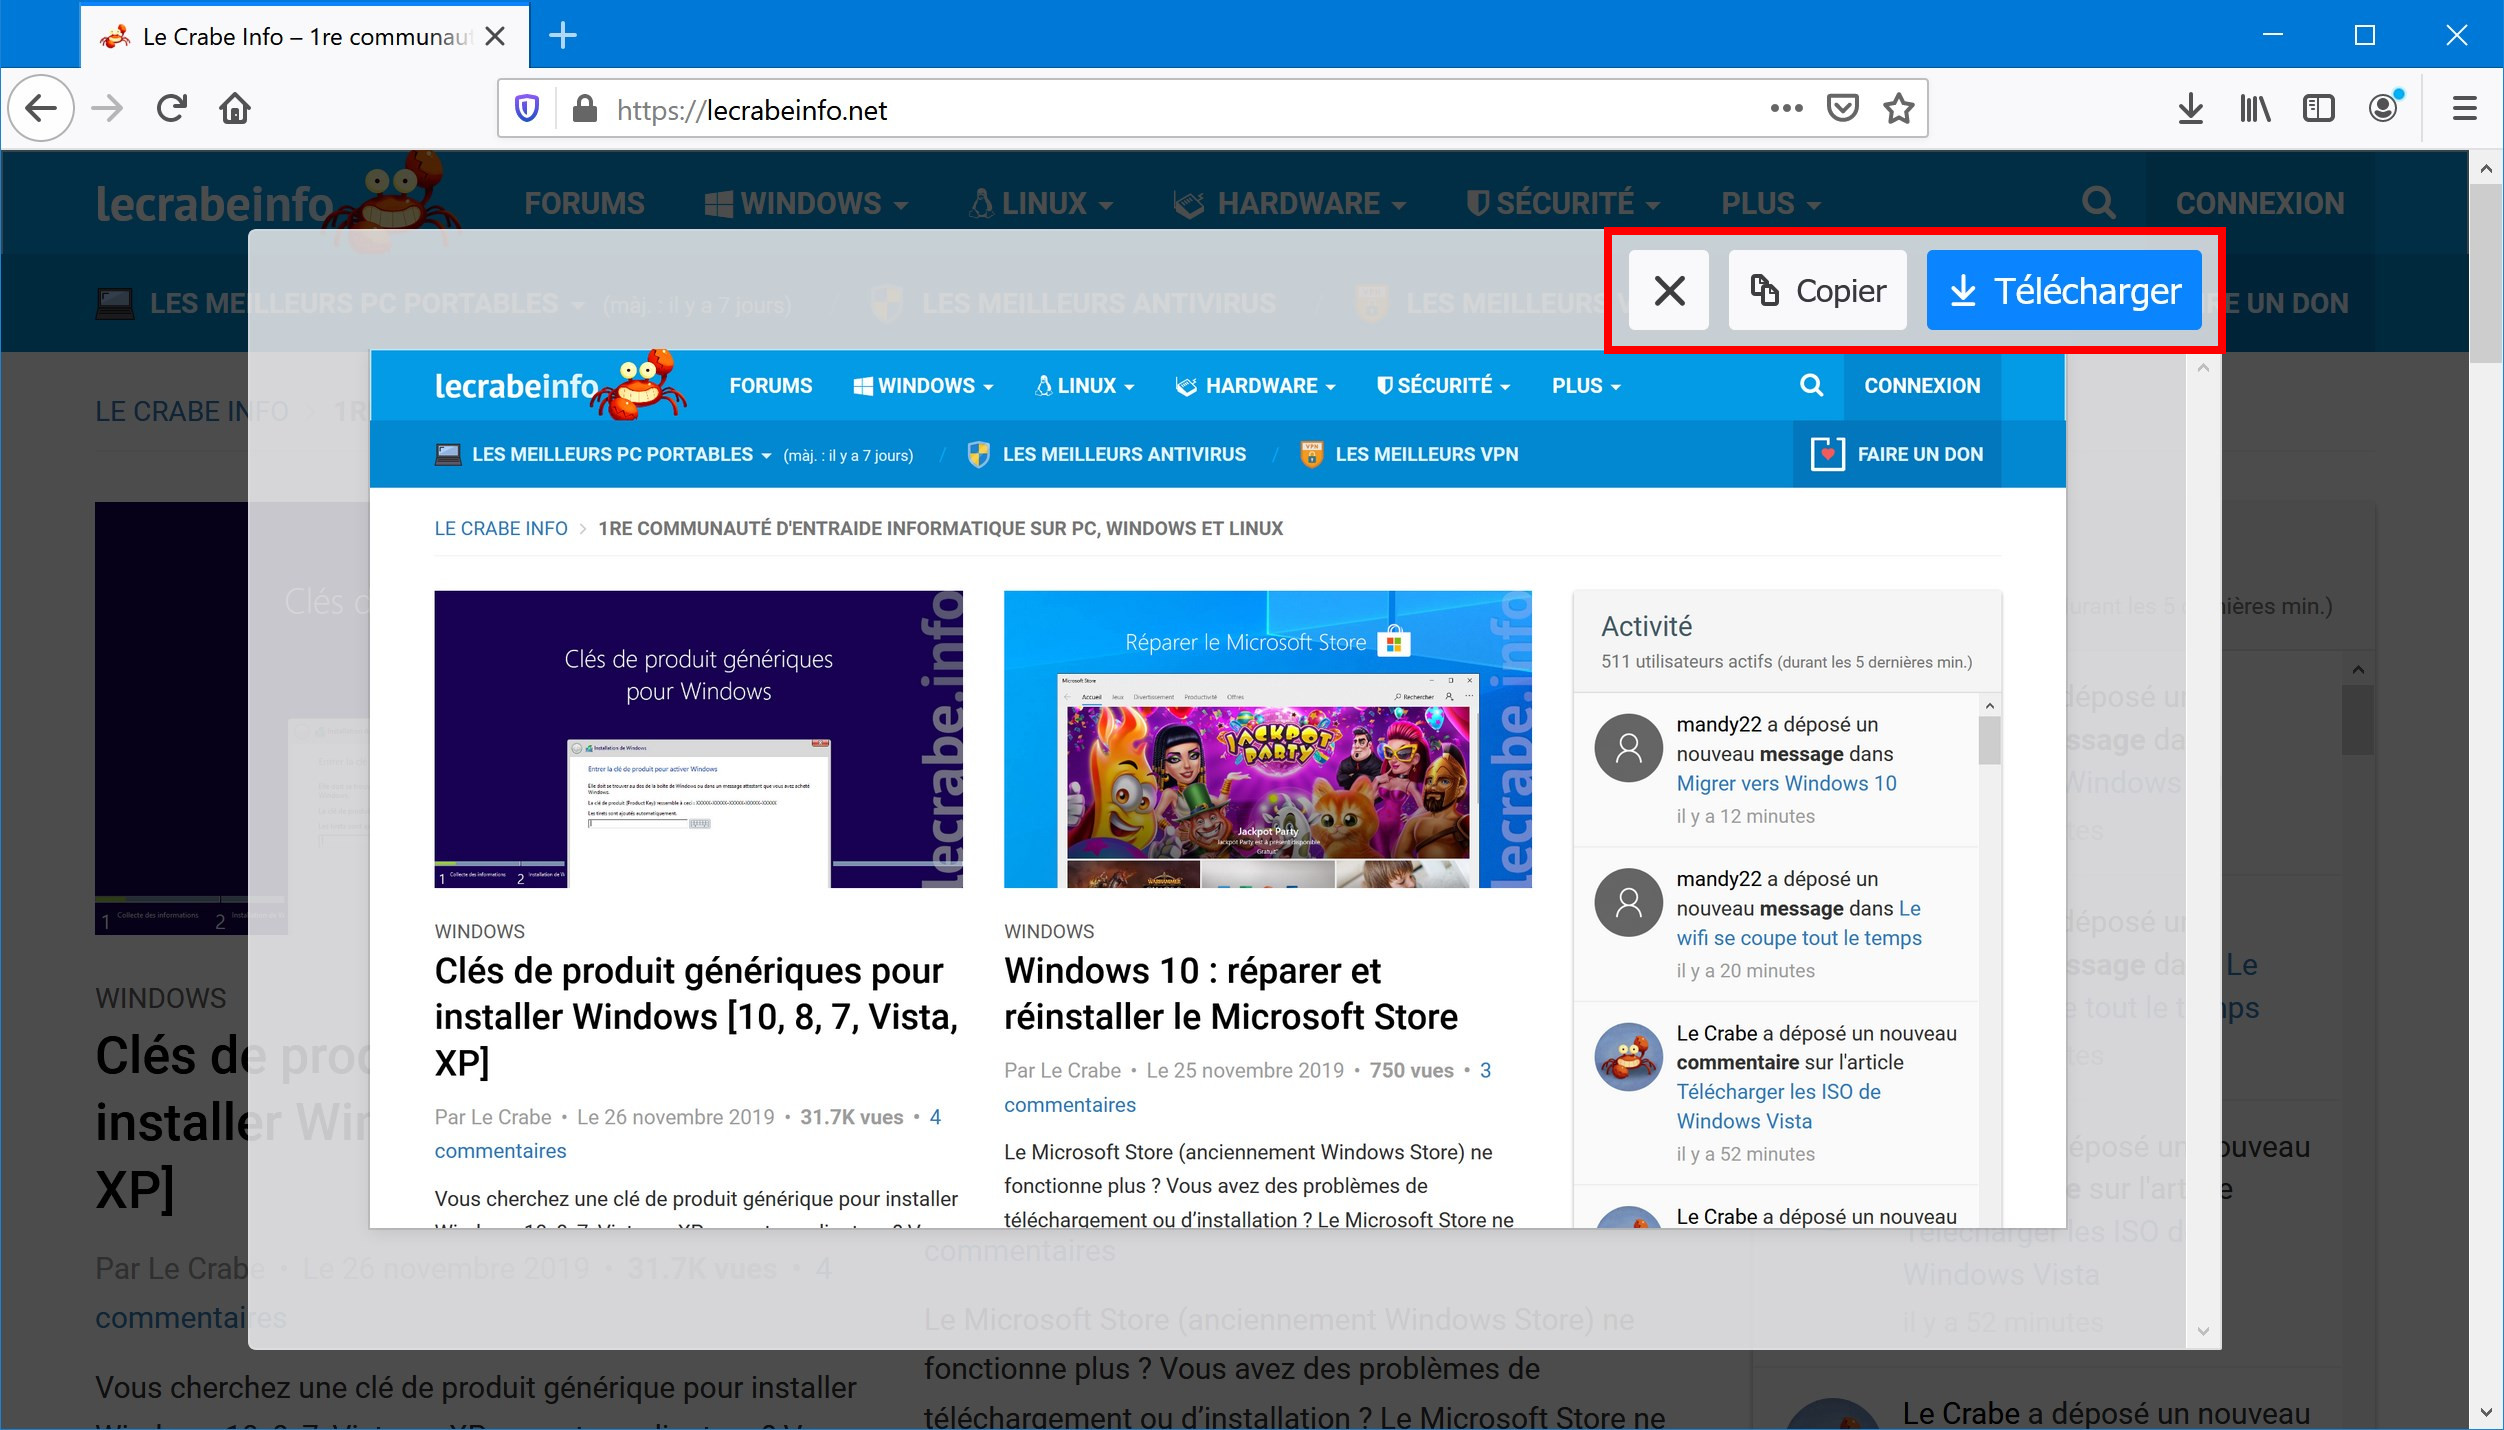Open FORUMS in the preview navigation
2504x1430 pixels.
(770, 386)
